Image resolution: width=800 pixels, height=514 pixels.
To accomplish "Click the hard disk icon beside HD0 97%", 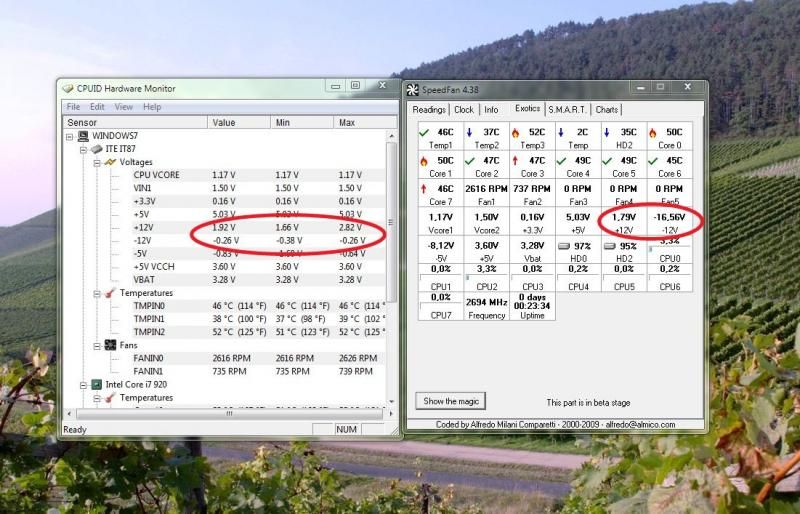I will pyautogui.click(x=563, y=246).
